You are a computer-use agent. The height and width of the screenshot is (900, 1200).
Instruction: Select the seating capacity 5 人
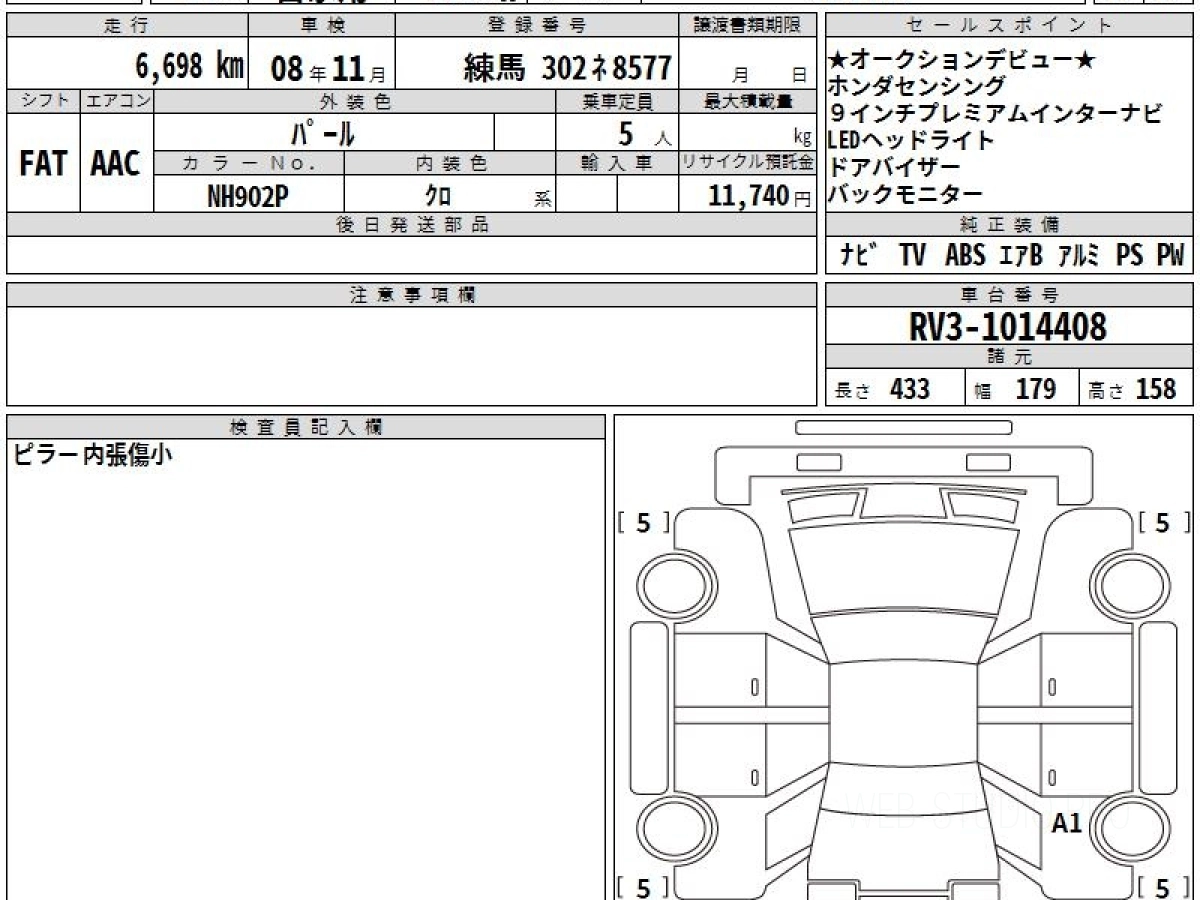click(x=645, y=132)
